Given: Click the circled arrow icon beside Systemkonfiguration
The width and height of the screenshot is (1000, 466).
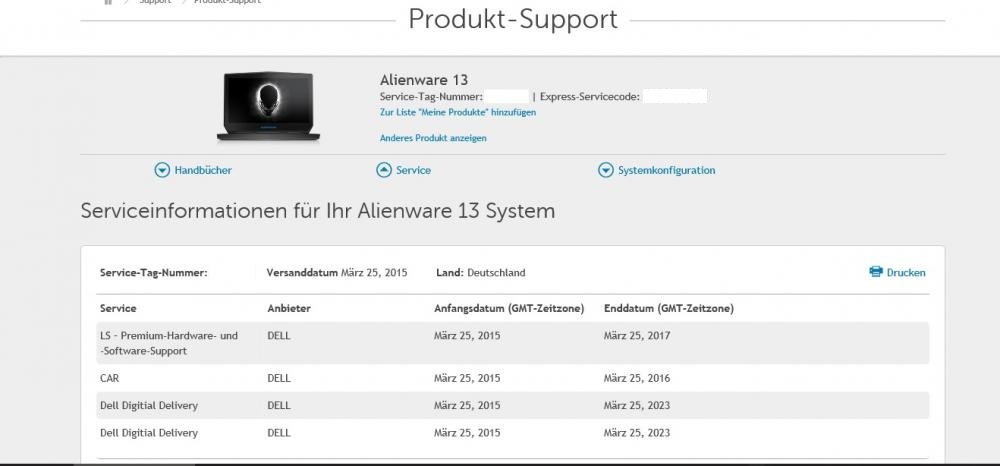Looking at the screenshot, I should pos(605,171).
